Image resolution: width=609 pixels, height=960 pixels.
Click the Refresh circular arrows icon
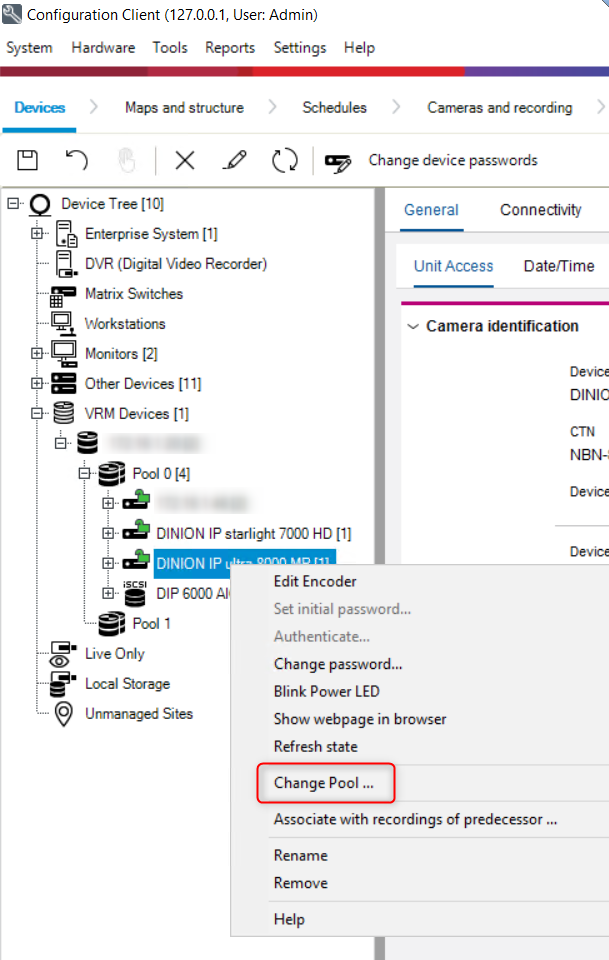pyautogui.click(x=285, y=161)
